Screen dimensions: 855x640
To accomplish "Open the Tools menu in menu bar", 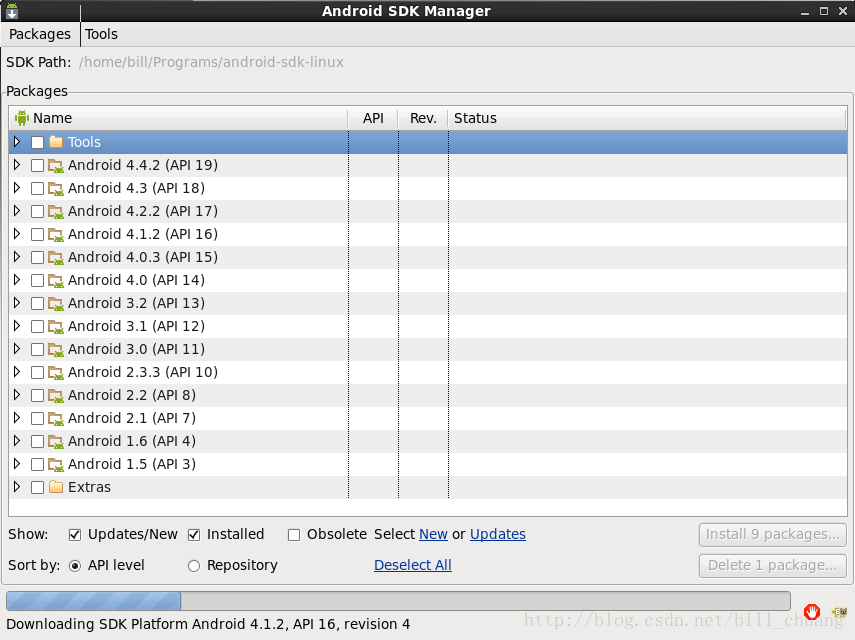I will 101,34.
